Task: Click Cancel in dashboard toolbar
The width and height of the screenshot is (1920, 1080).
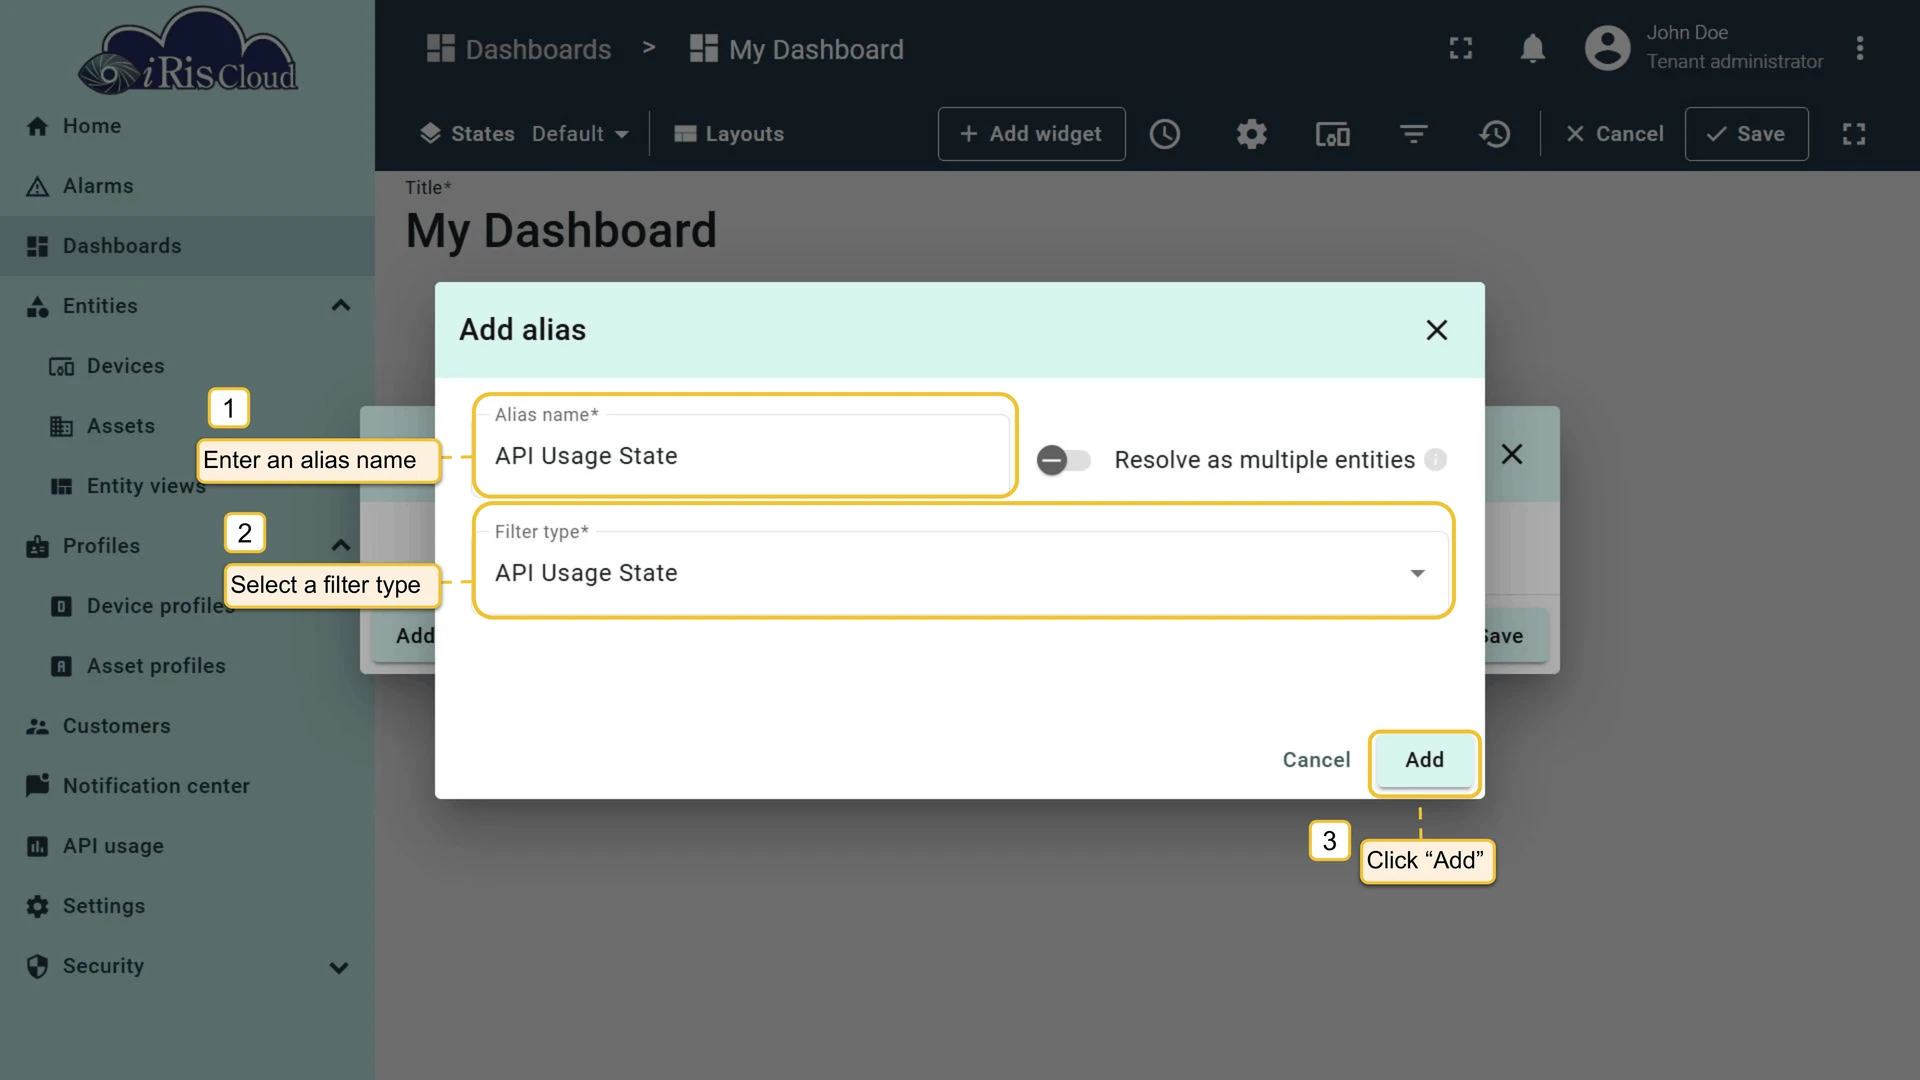Action: (x=1614, y=134)
